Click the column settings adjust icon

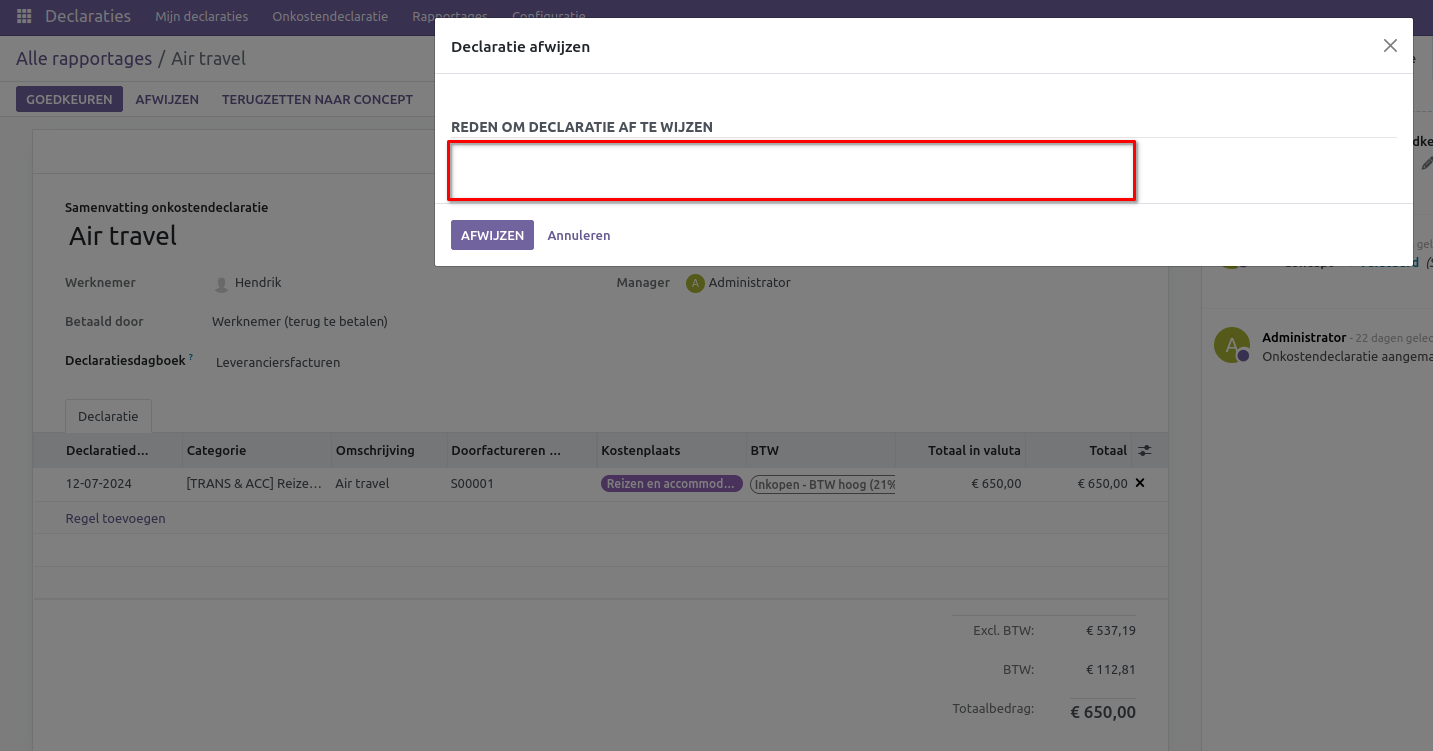pyautogui.click(x=1144, y=451)
